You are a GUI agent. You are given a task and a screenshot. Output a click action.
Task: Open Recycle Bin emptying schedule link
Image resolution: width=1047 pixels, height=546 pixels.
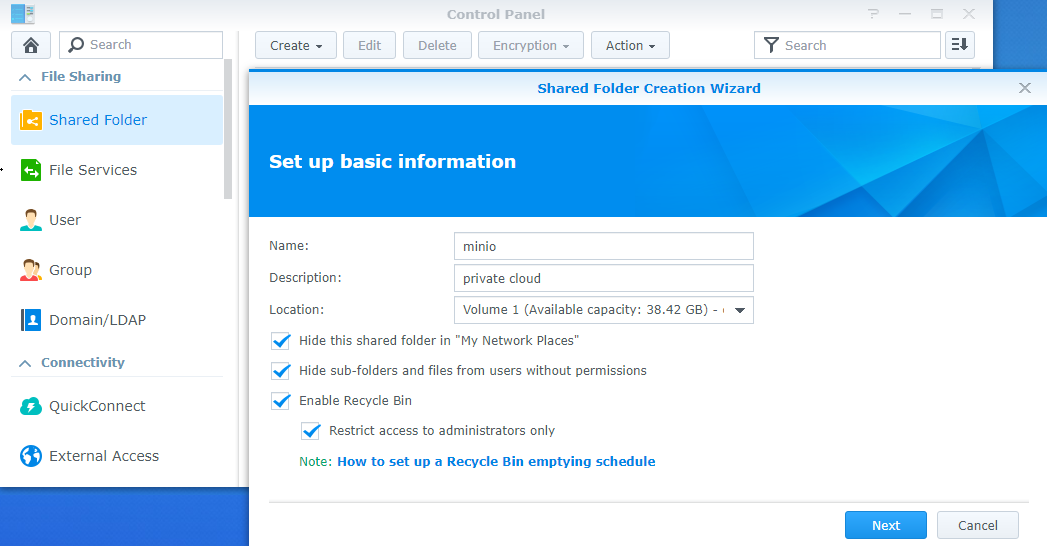[496, 461]
